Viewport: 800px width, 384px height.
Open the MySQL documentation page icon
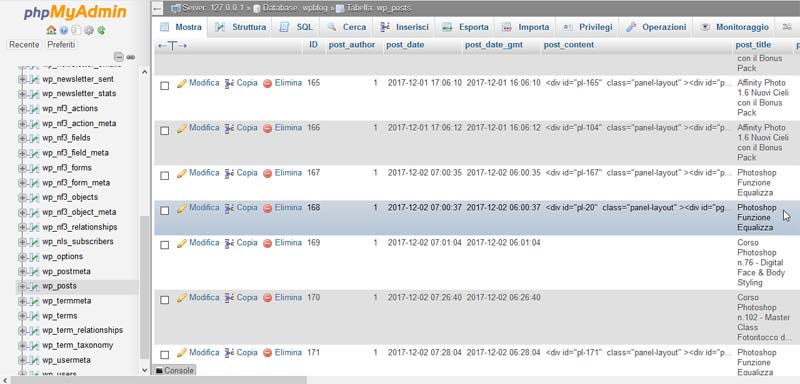click(x=77, y=31)
